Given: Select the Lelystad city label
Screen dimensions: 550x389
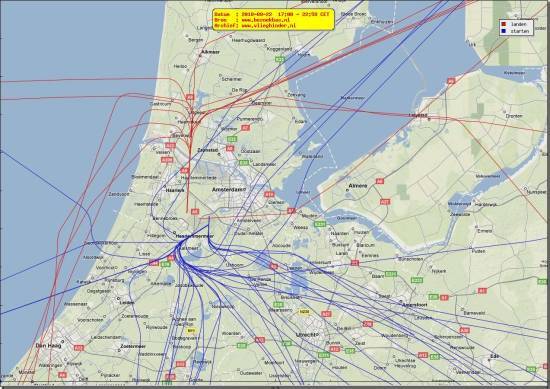Looking at the screenshot, I should tap(418, 115).
